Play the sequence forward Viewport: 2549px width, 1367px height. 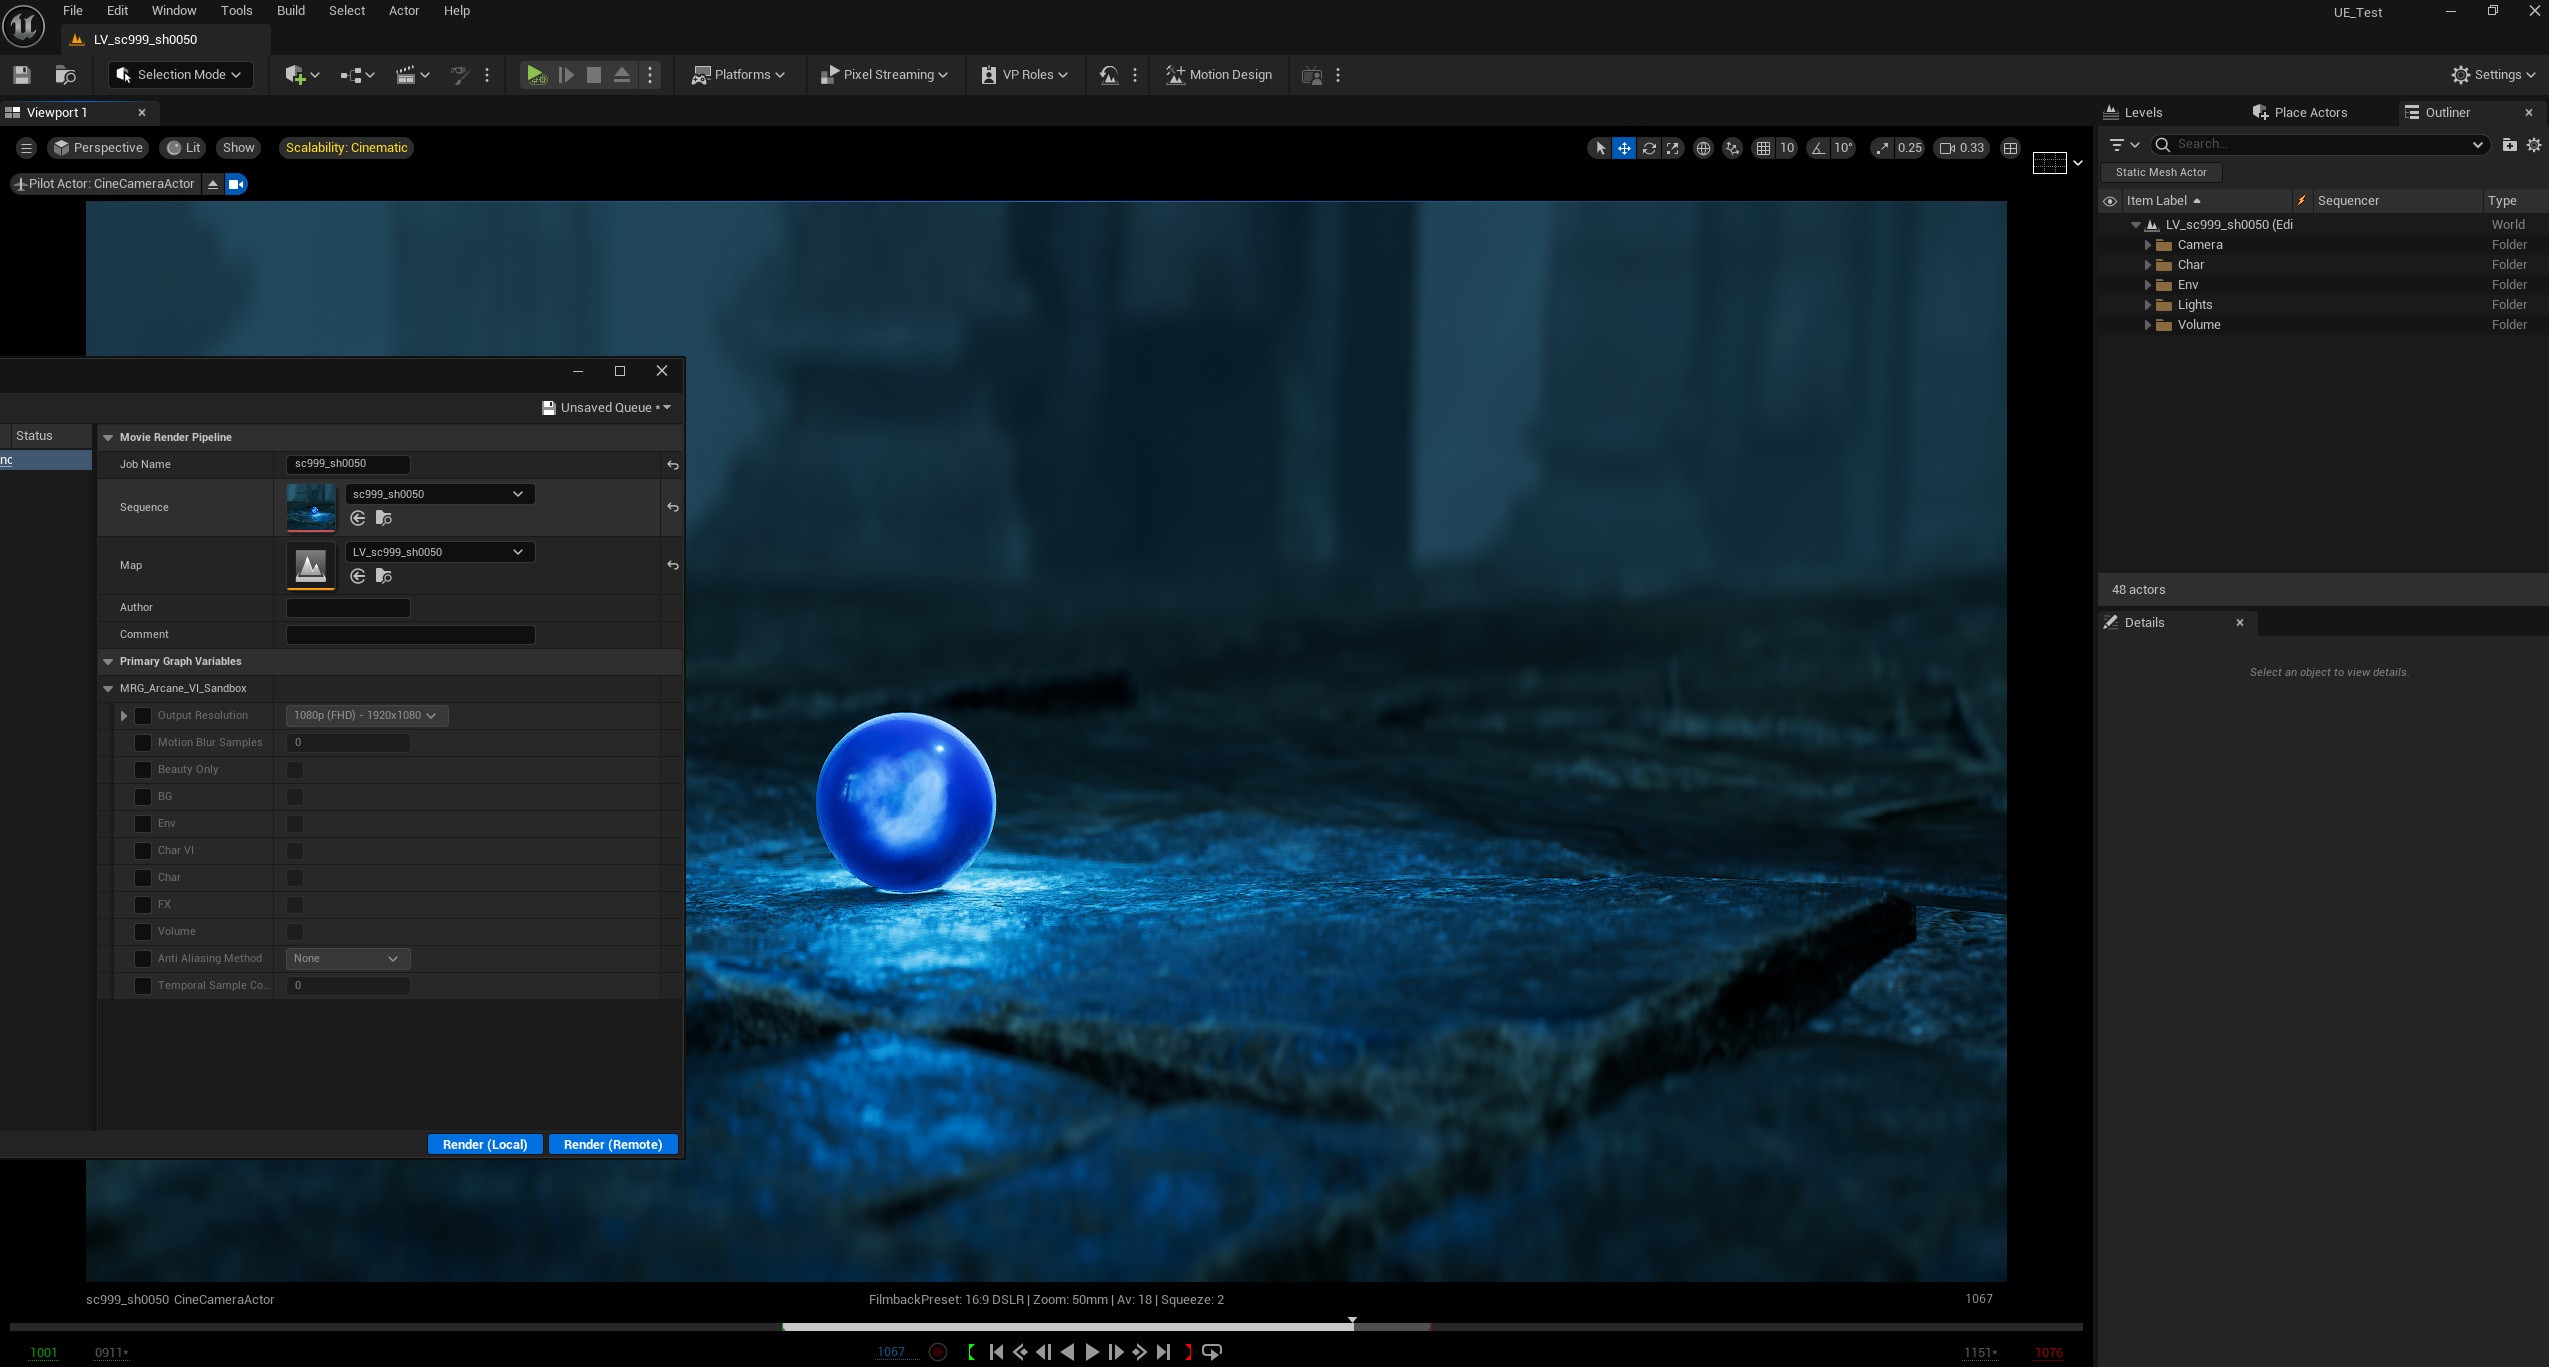(1092, 1352)
